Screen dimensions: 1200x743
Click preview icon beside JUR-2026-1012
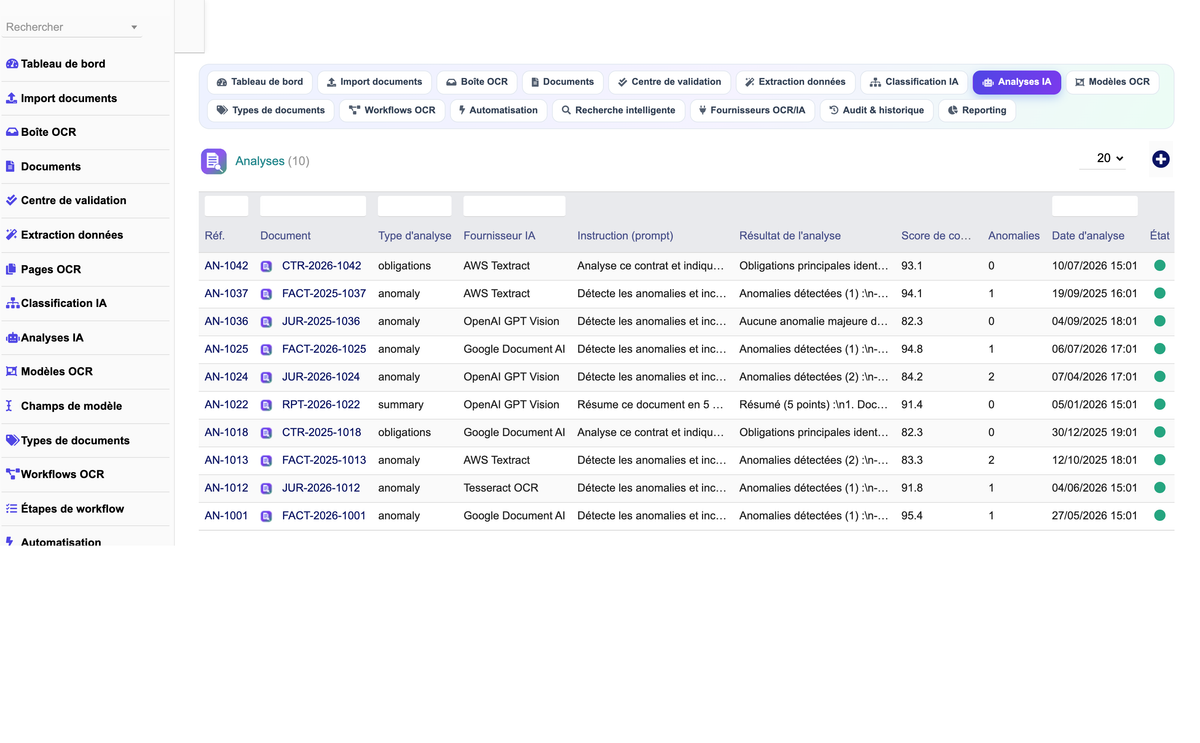pyautogui.click(x=266, y=489)
